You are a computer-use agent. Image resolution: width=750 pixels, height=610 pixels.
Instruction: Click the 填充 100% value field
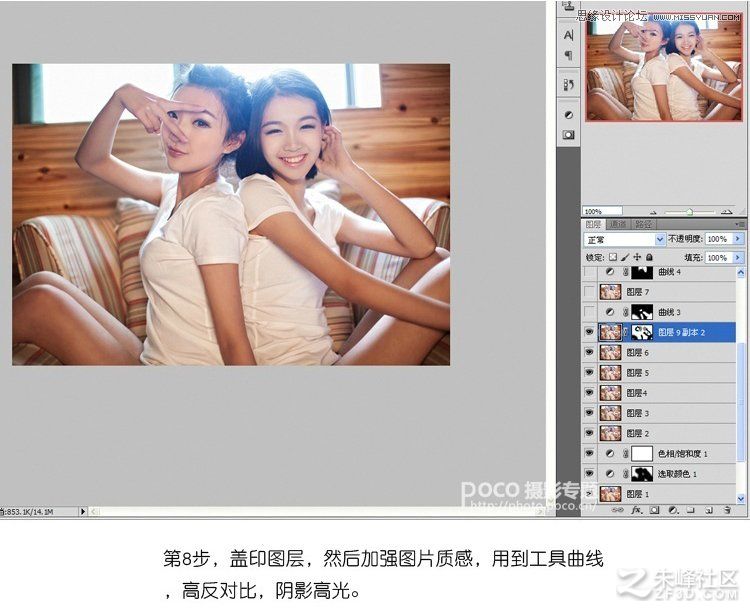click(718, 257)
